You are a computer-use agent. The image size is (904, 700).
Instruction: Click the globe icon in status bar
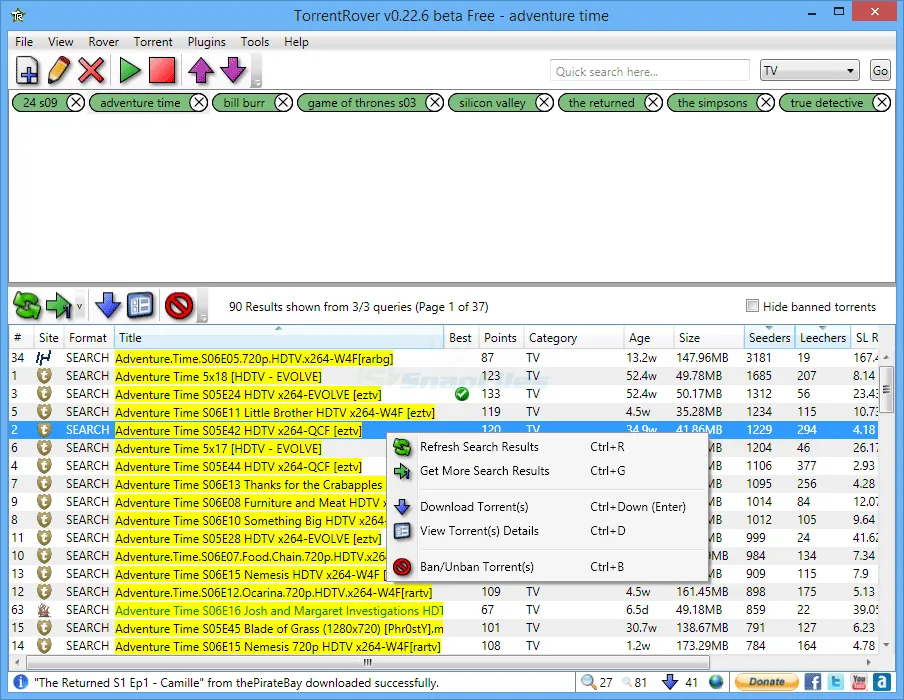pyautogui.click(x=716, y=682)
